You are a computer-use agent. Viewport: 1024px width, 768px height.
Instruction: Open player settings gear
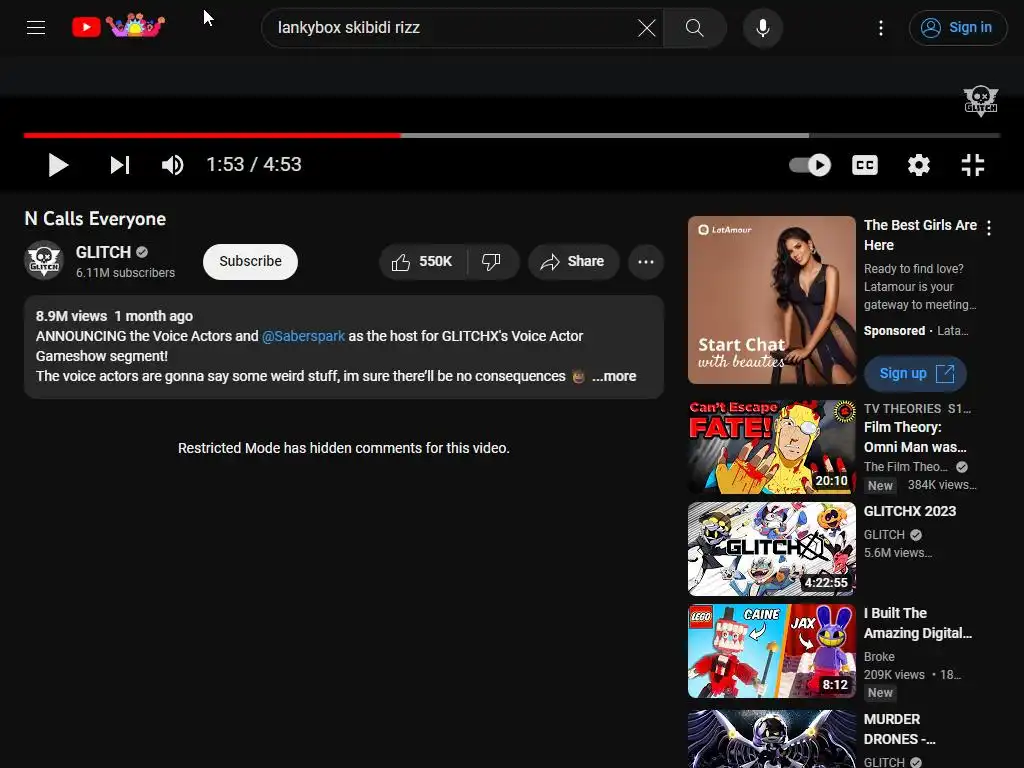click(918, 165)
